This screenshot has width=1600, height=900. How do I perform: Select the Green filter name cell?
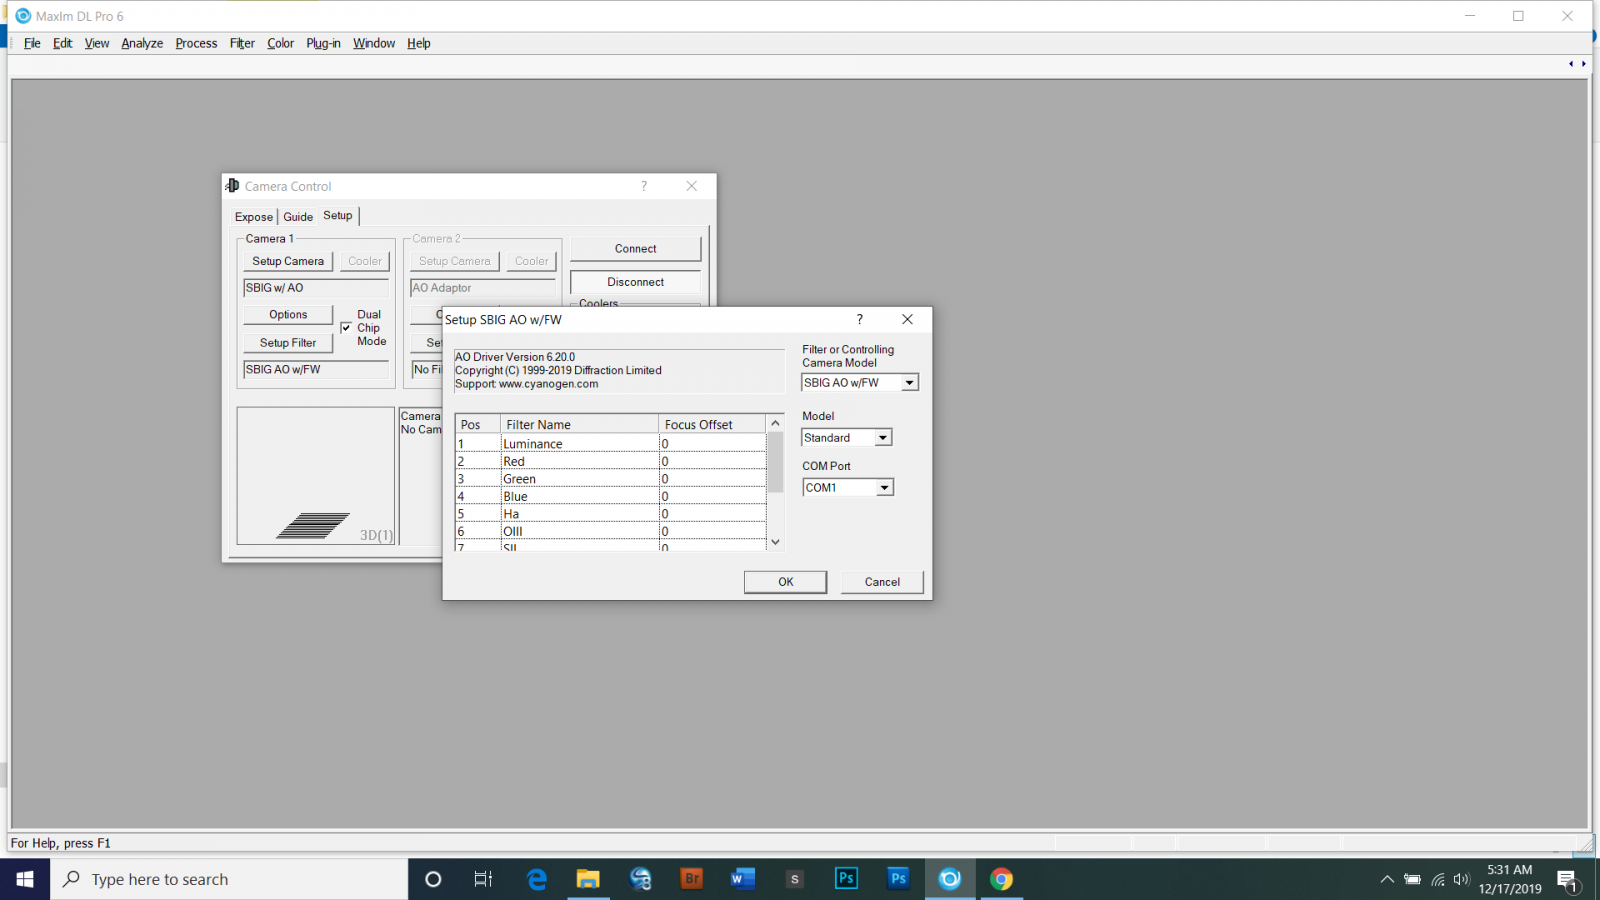(579, 479)
